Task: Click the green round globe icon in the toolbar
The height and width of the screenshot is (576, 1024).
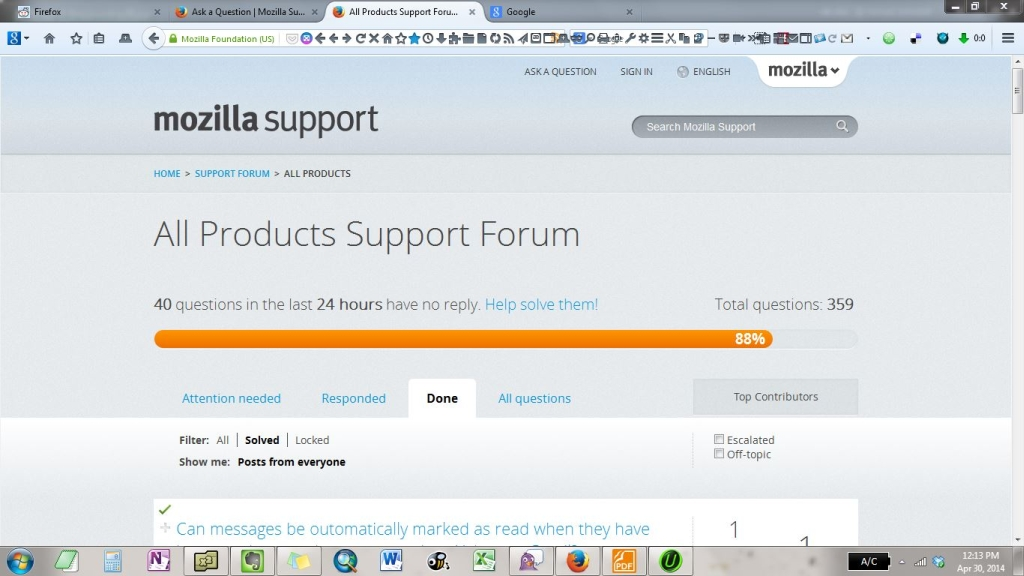Action: [x=889, y=39]
